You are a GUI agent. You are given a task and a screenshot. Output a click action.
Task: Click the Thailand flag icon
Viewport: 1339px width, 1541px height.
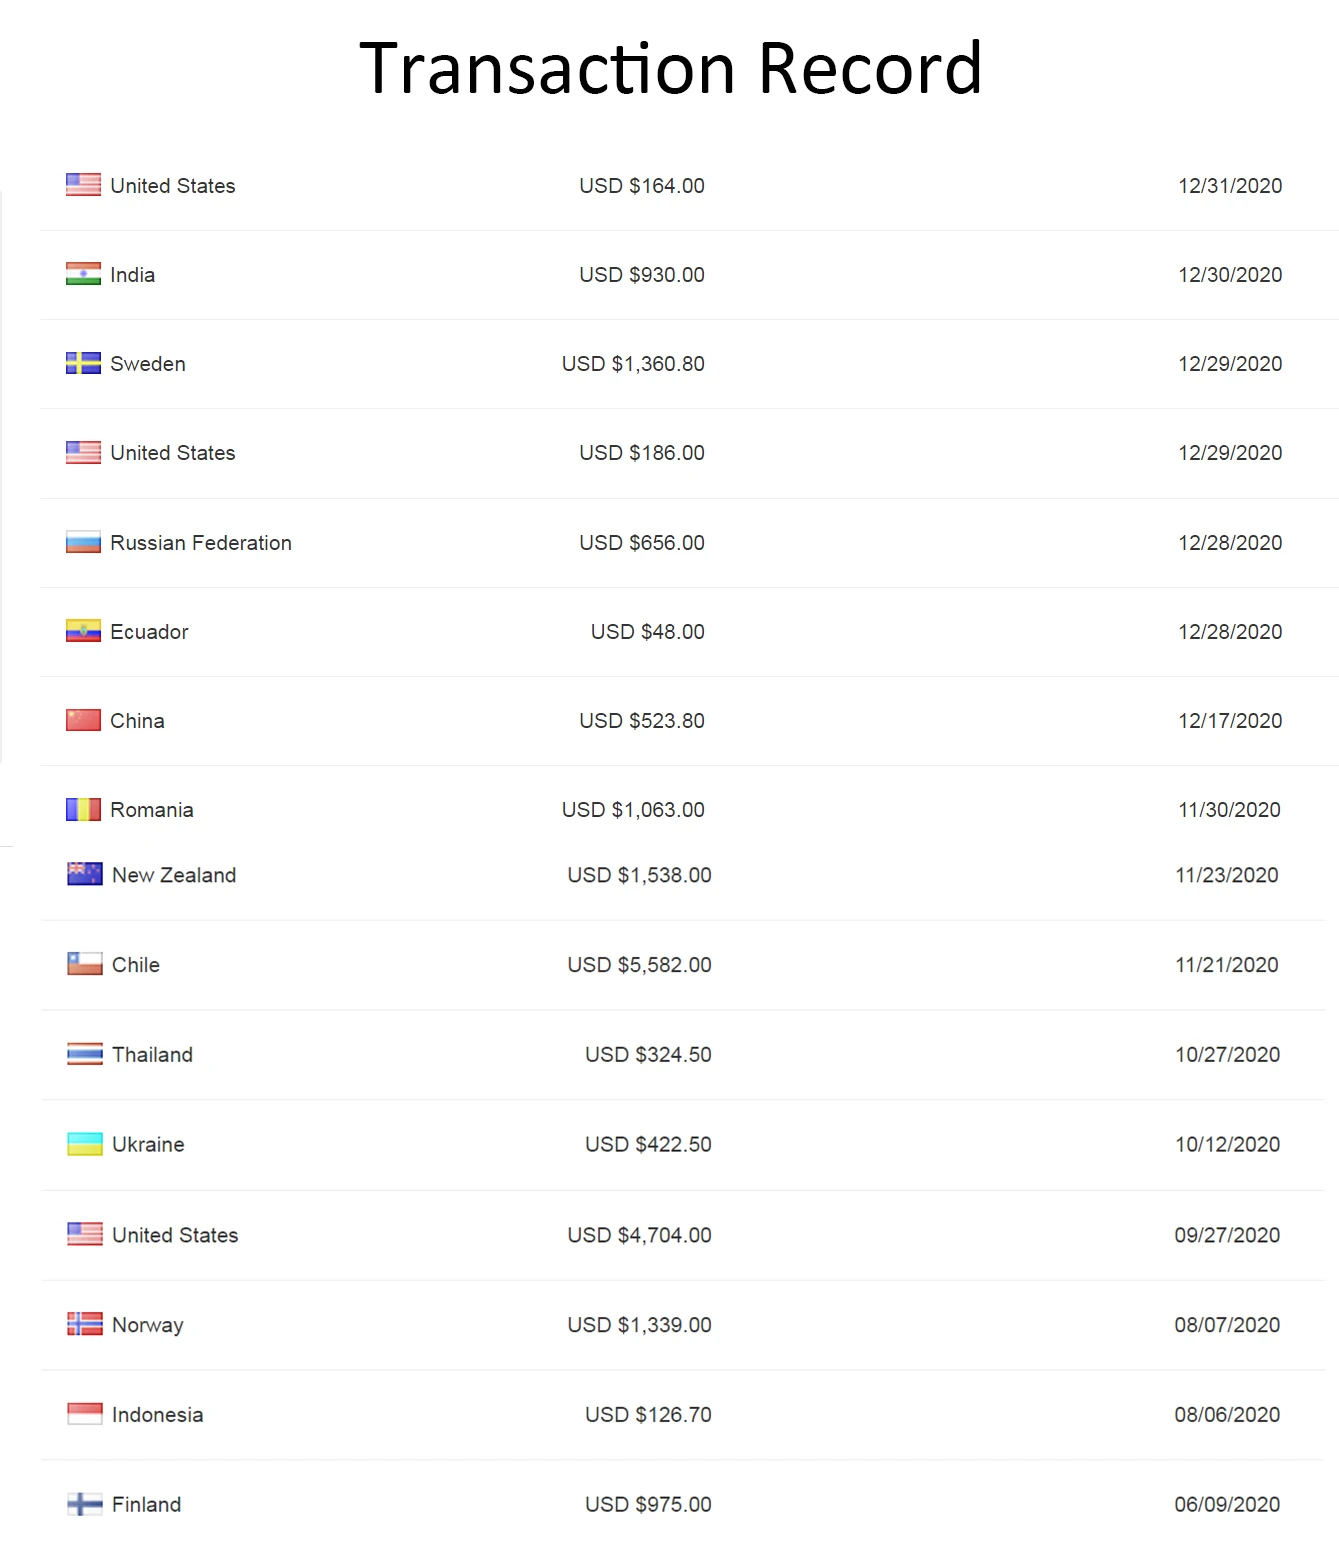[x=85, y=1054]
